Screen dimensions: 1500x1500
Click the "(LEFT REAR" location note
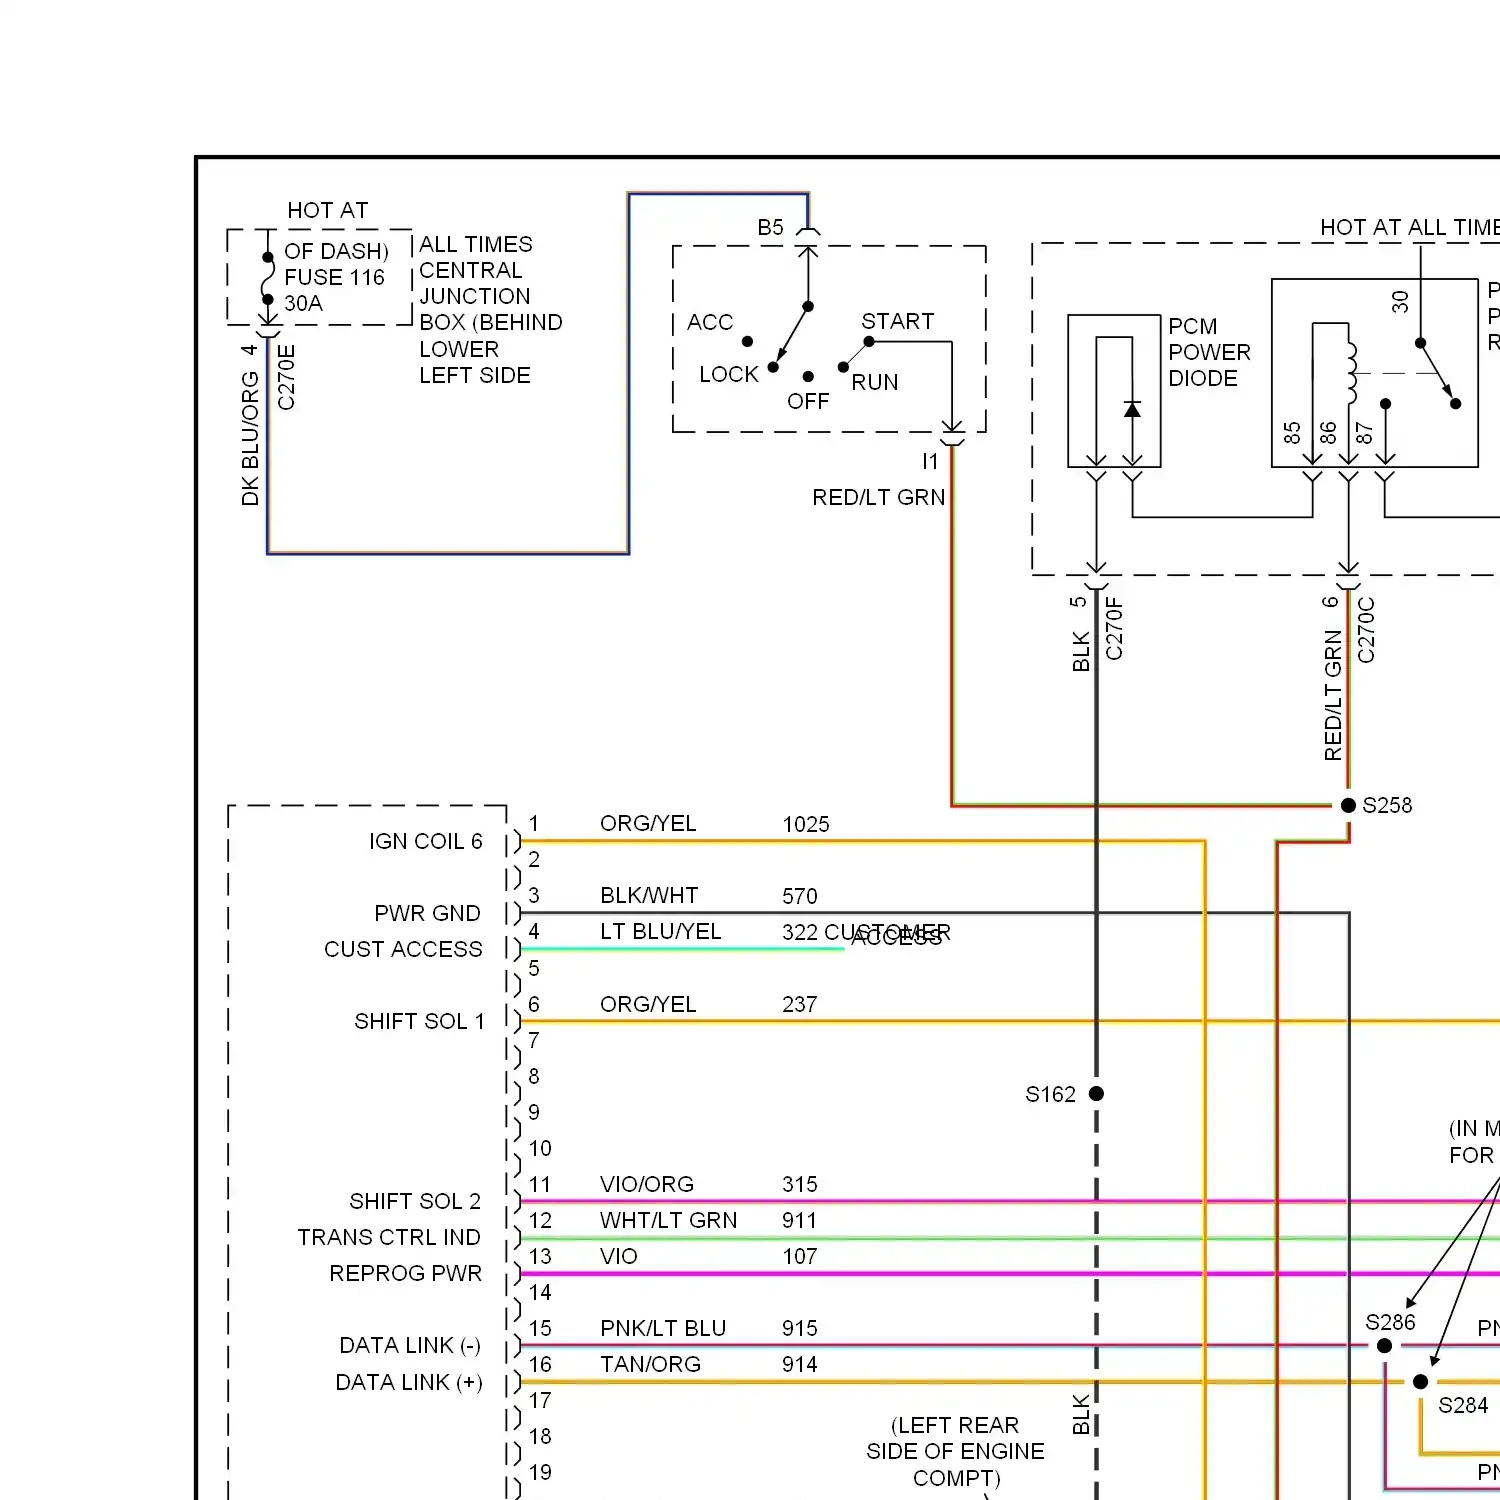tap(955, 1425)
